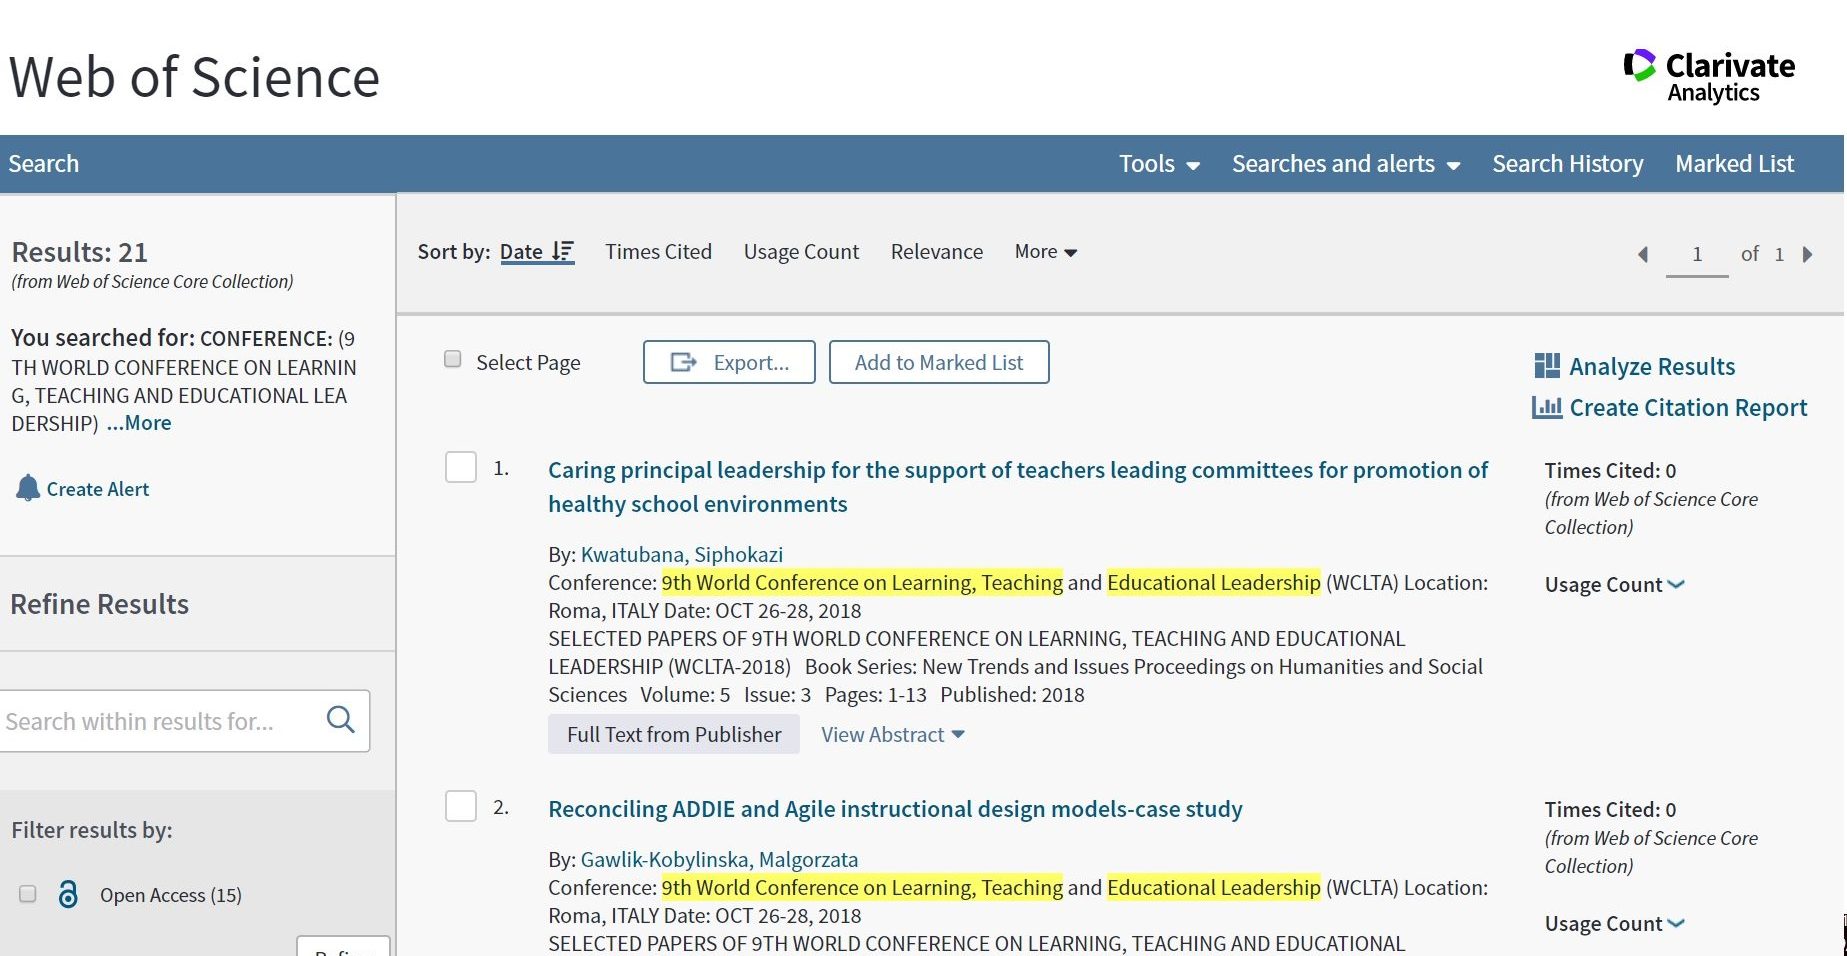The height and width of the screenshot is (956, 1847).
Task: Click the Analyze Results link
Action: [1652, 367]
